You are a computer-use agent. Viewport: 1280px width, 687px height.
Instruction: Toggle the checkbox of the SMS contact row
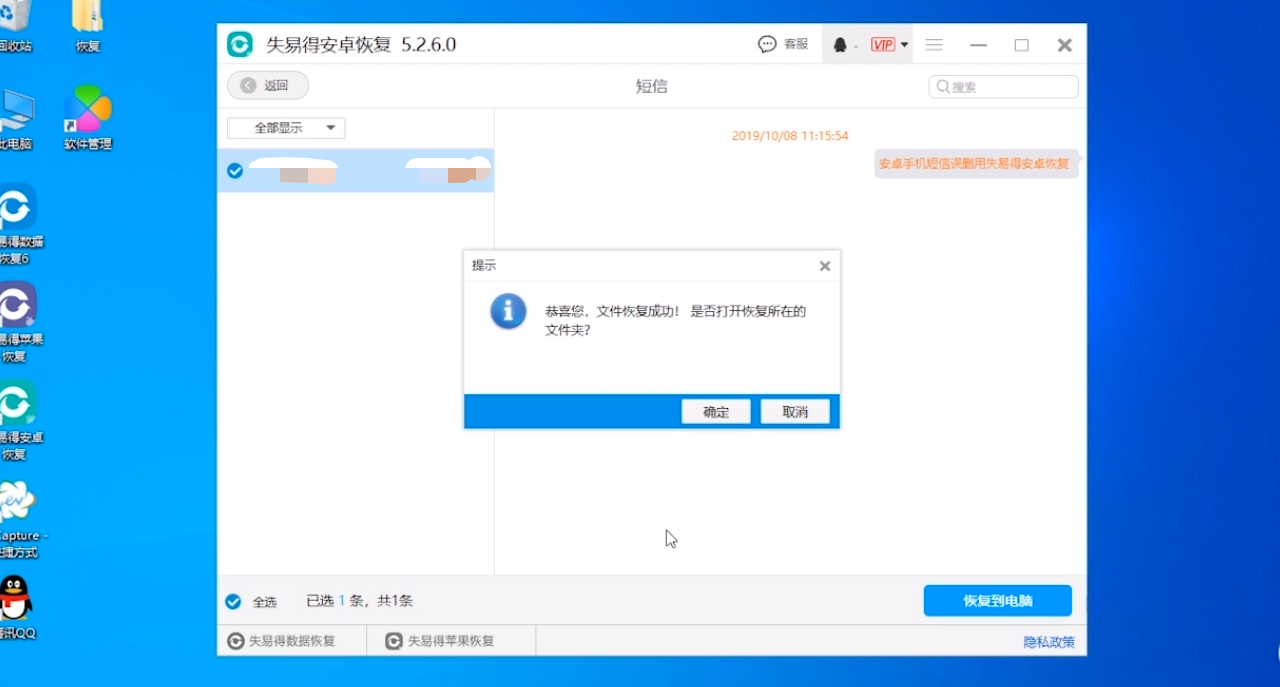pos(235,171)
